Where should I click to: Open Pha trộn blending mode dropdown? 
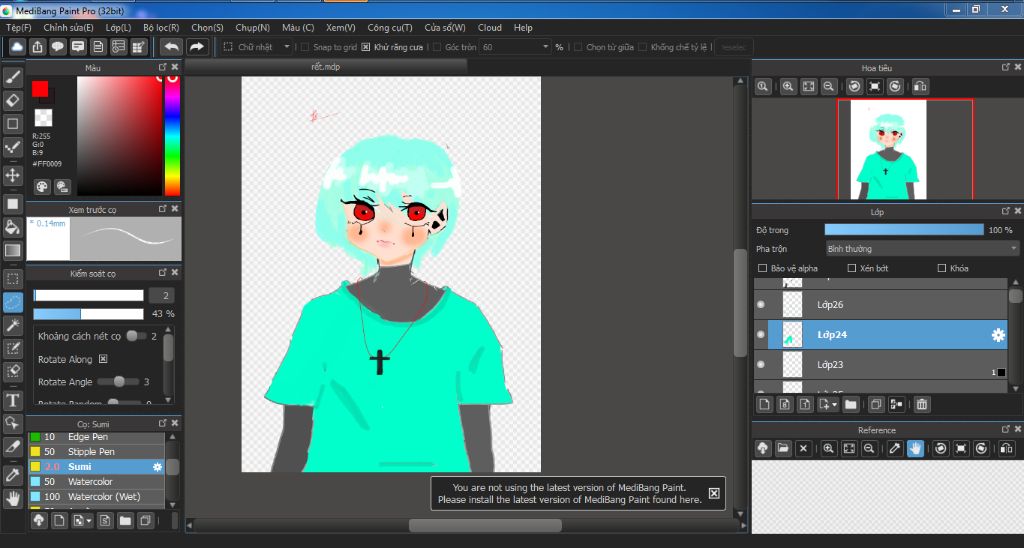pos(922,249)
